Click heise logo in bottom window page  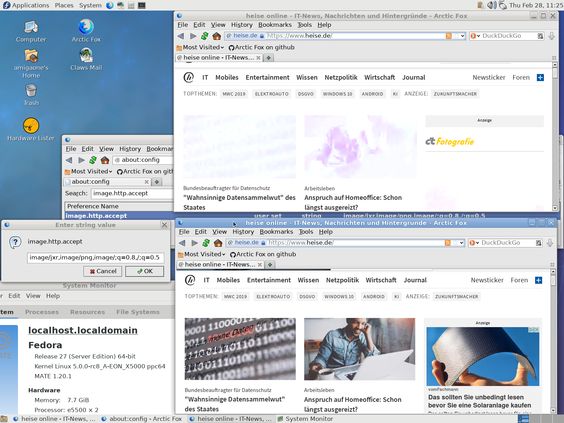190,280
